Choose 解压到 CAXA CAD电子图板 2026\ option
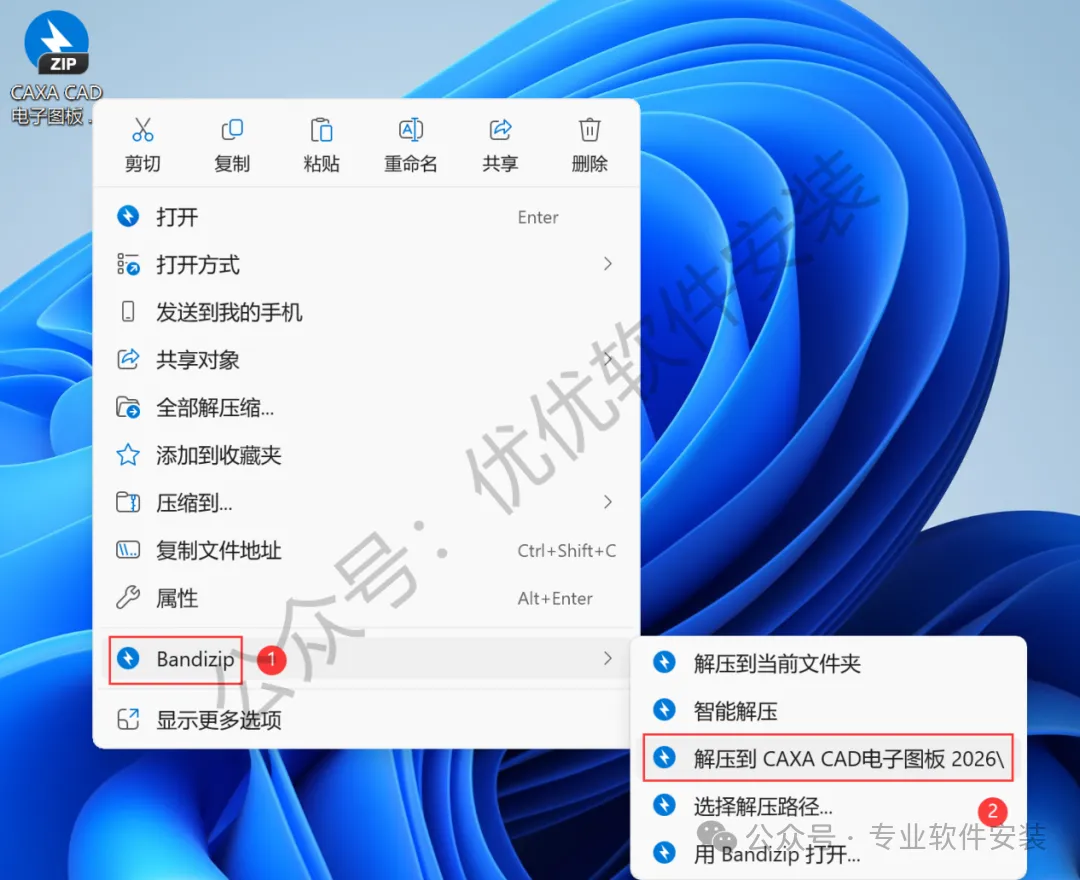 pyautogui.click(x=829, y=758)
